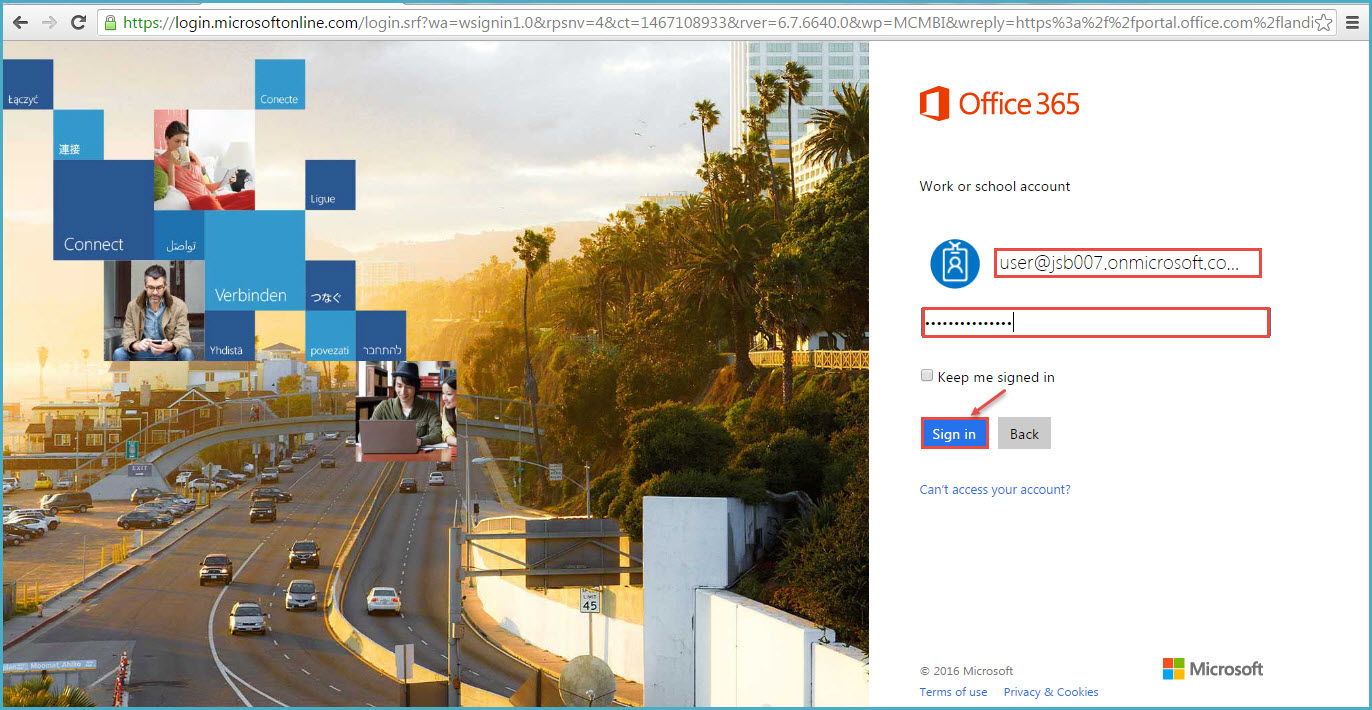Screen dimensions: 1372x710
Task: Click the Verbinden tile
Action: (x=255, y=260)
